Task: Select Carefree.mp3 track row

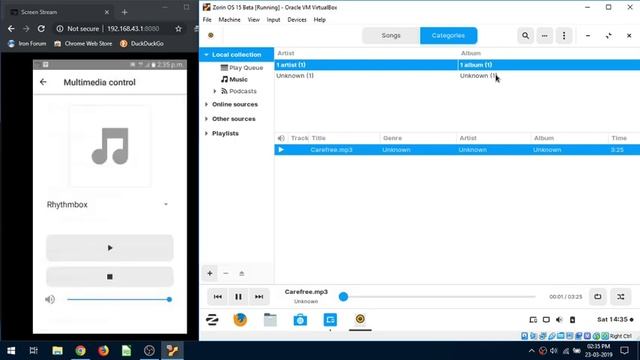Action: (x=457, y=150)
